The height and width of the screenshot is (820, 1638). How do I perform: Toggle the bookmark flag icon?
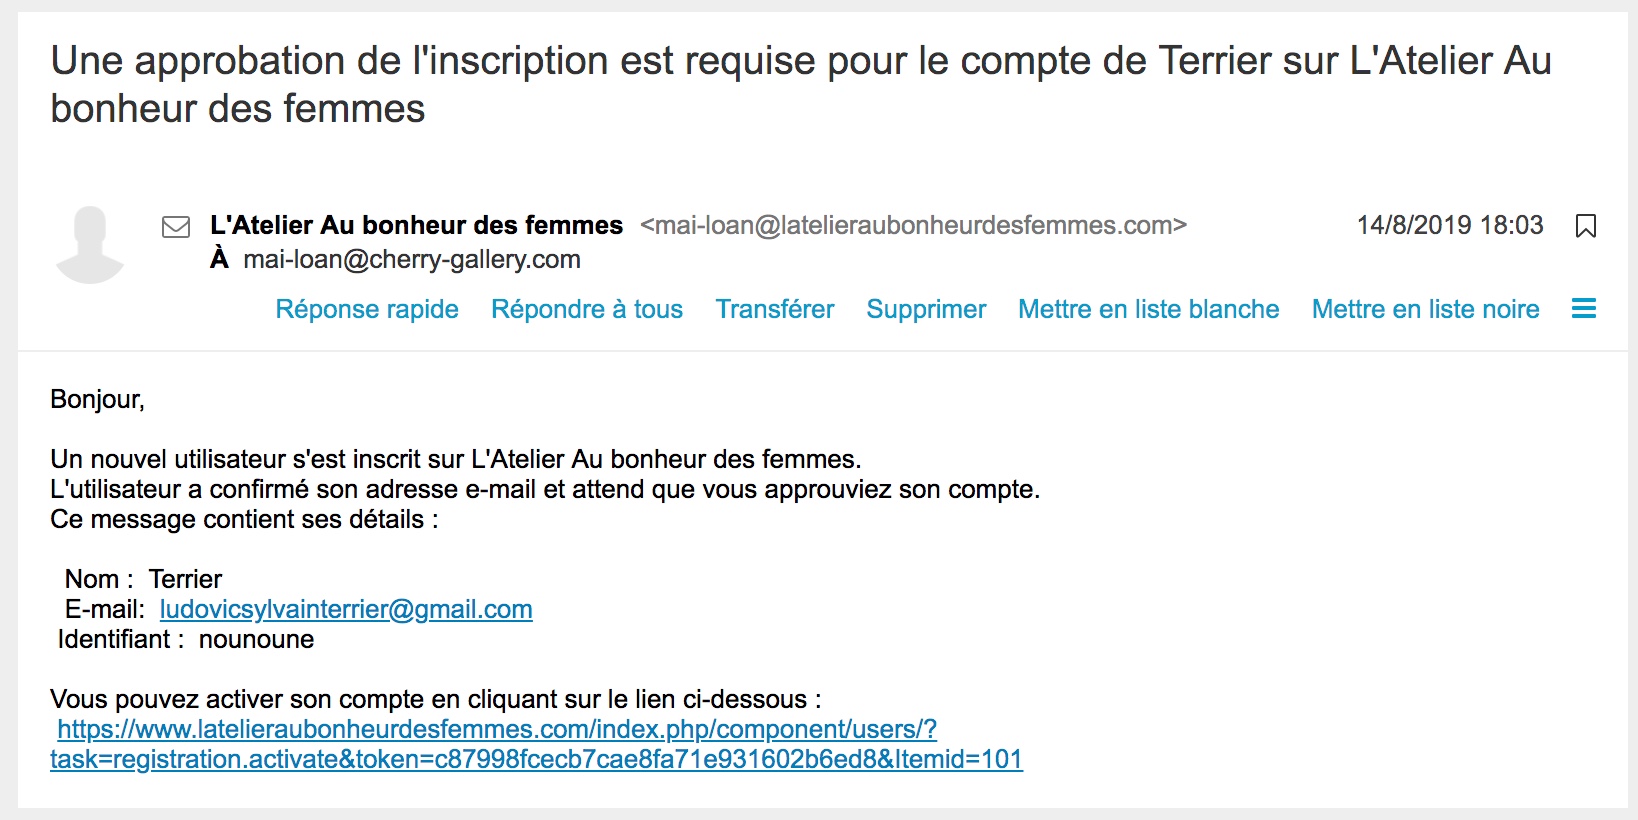tap(1585, 226)
